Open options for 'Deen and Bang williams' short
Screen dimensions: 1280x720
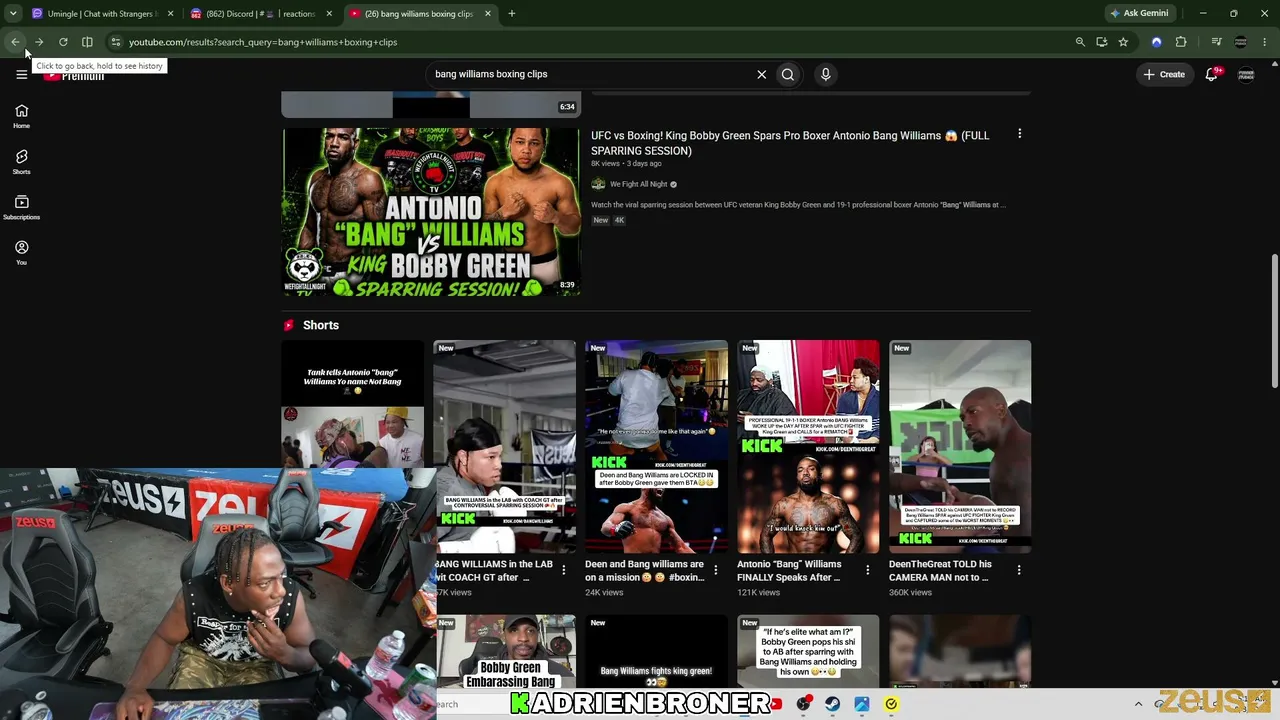pos(715,570)
